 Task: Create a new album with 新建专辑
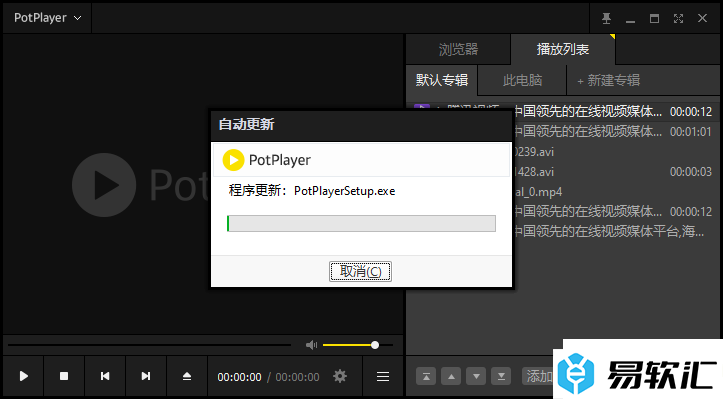(609, 81)
